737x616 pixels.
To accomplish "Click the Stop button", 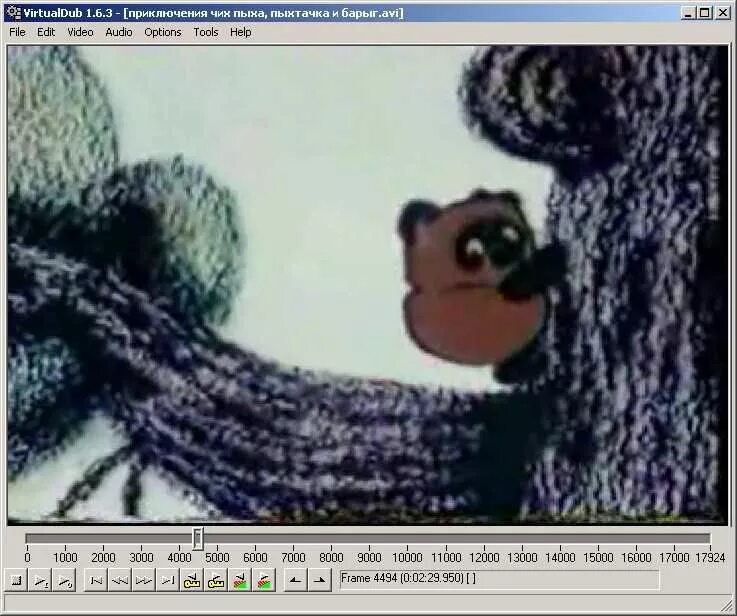I will (x=16, y=581).
